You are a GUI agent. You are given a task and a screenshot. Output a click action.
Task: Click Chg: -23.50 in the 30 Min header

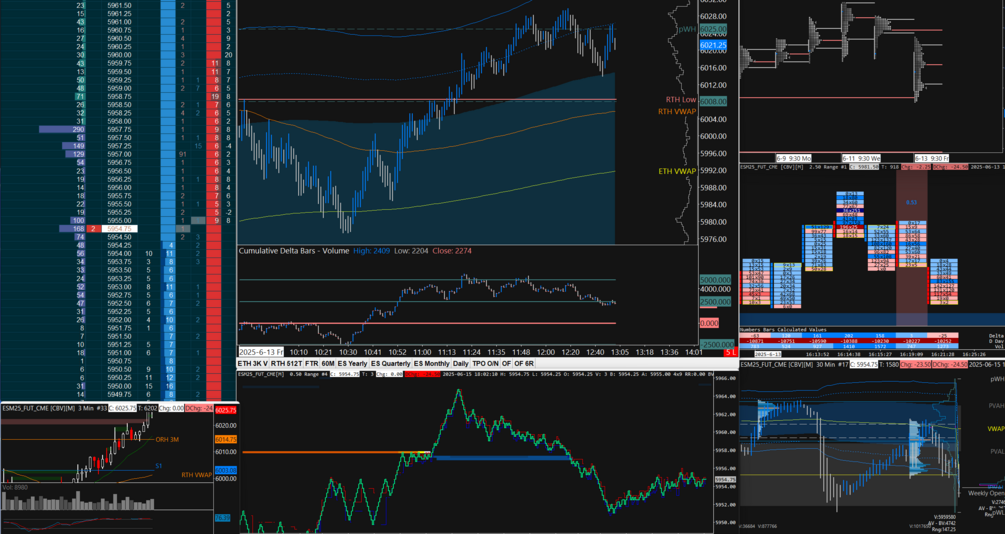(915, 364)
